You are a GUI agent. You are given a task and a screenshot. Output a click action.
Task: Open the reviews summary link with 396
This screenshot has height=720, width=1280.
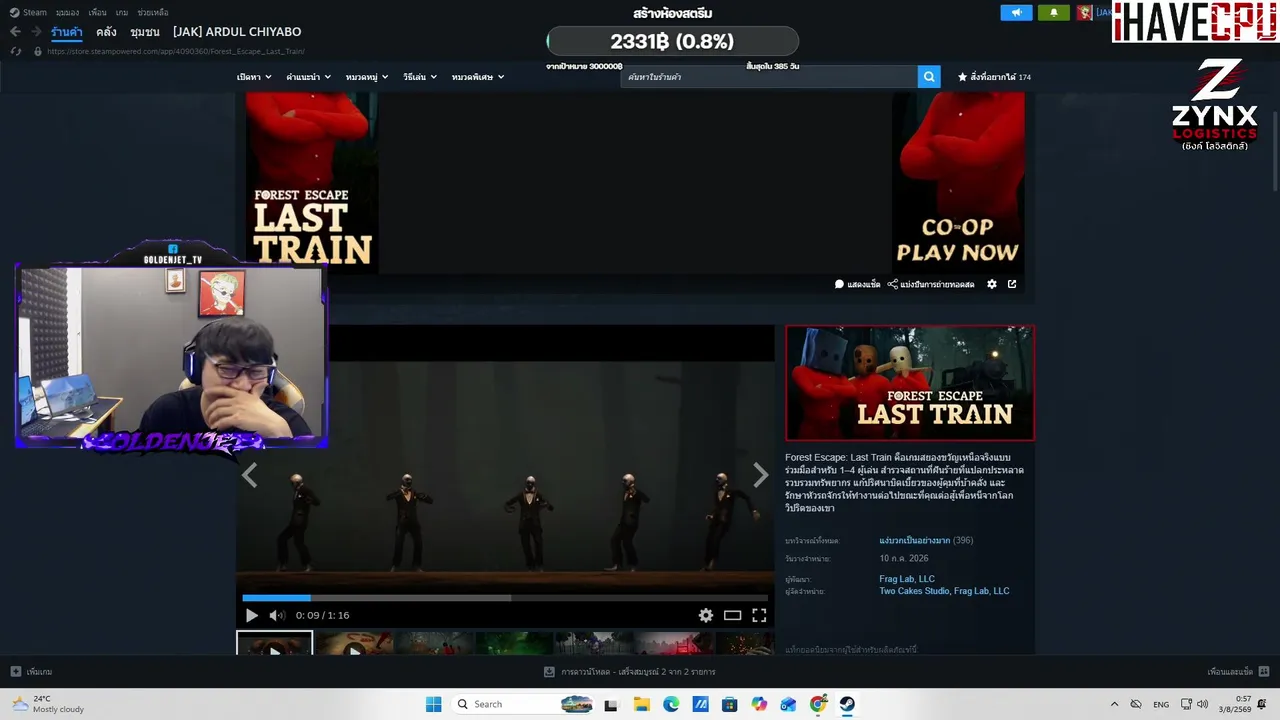(x=926, y=541)
